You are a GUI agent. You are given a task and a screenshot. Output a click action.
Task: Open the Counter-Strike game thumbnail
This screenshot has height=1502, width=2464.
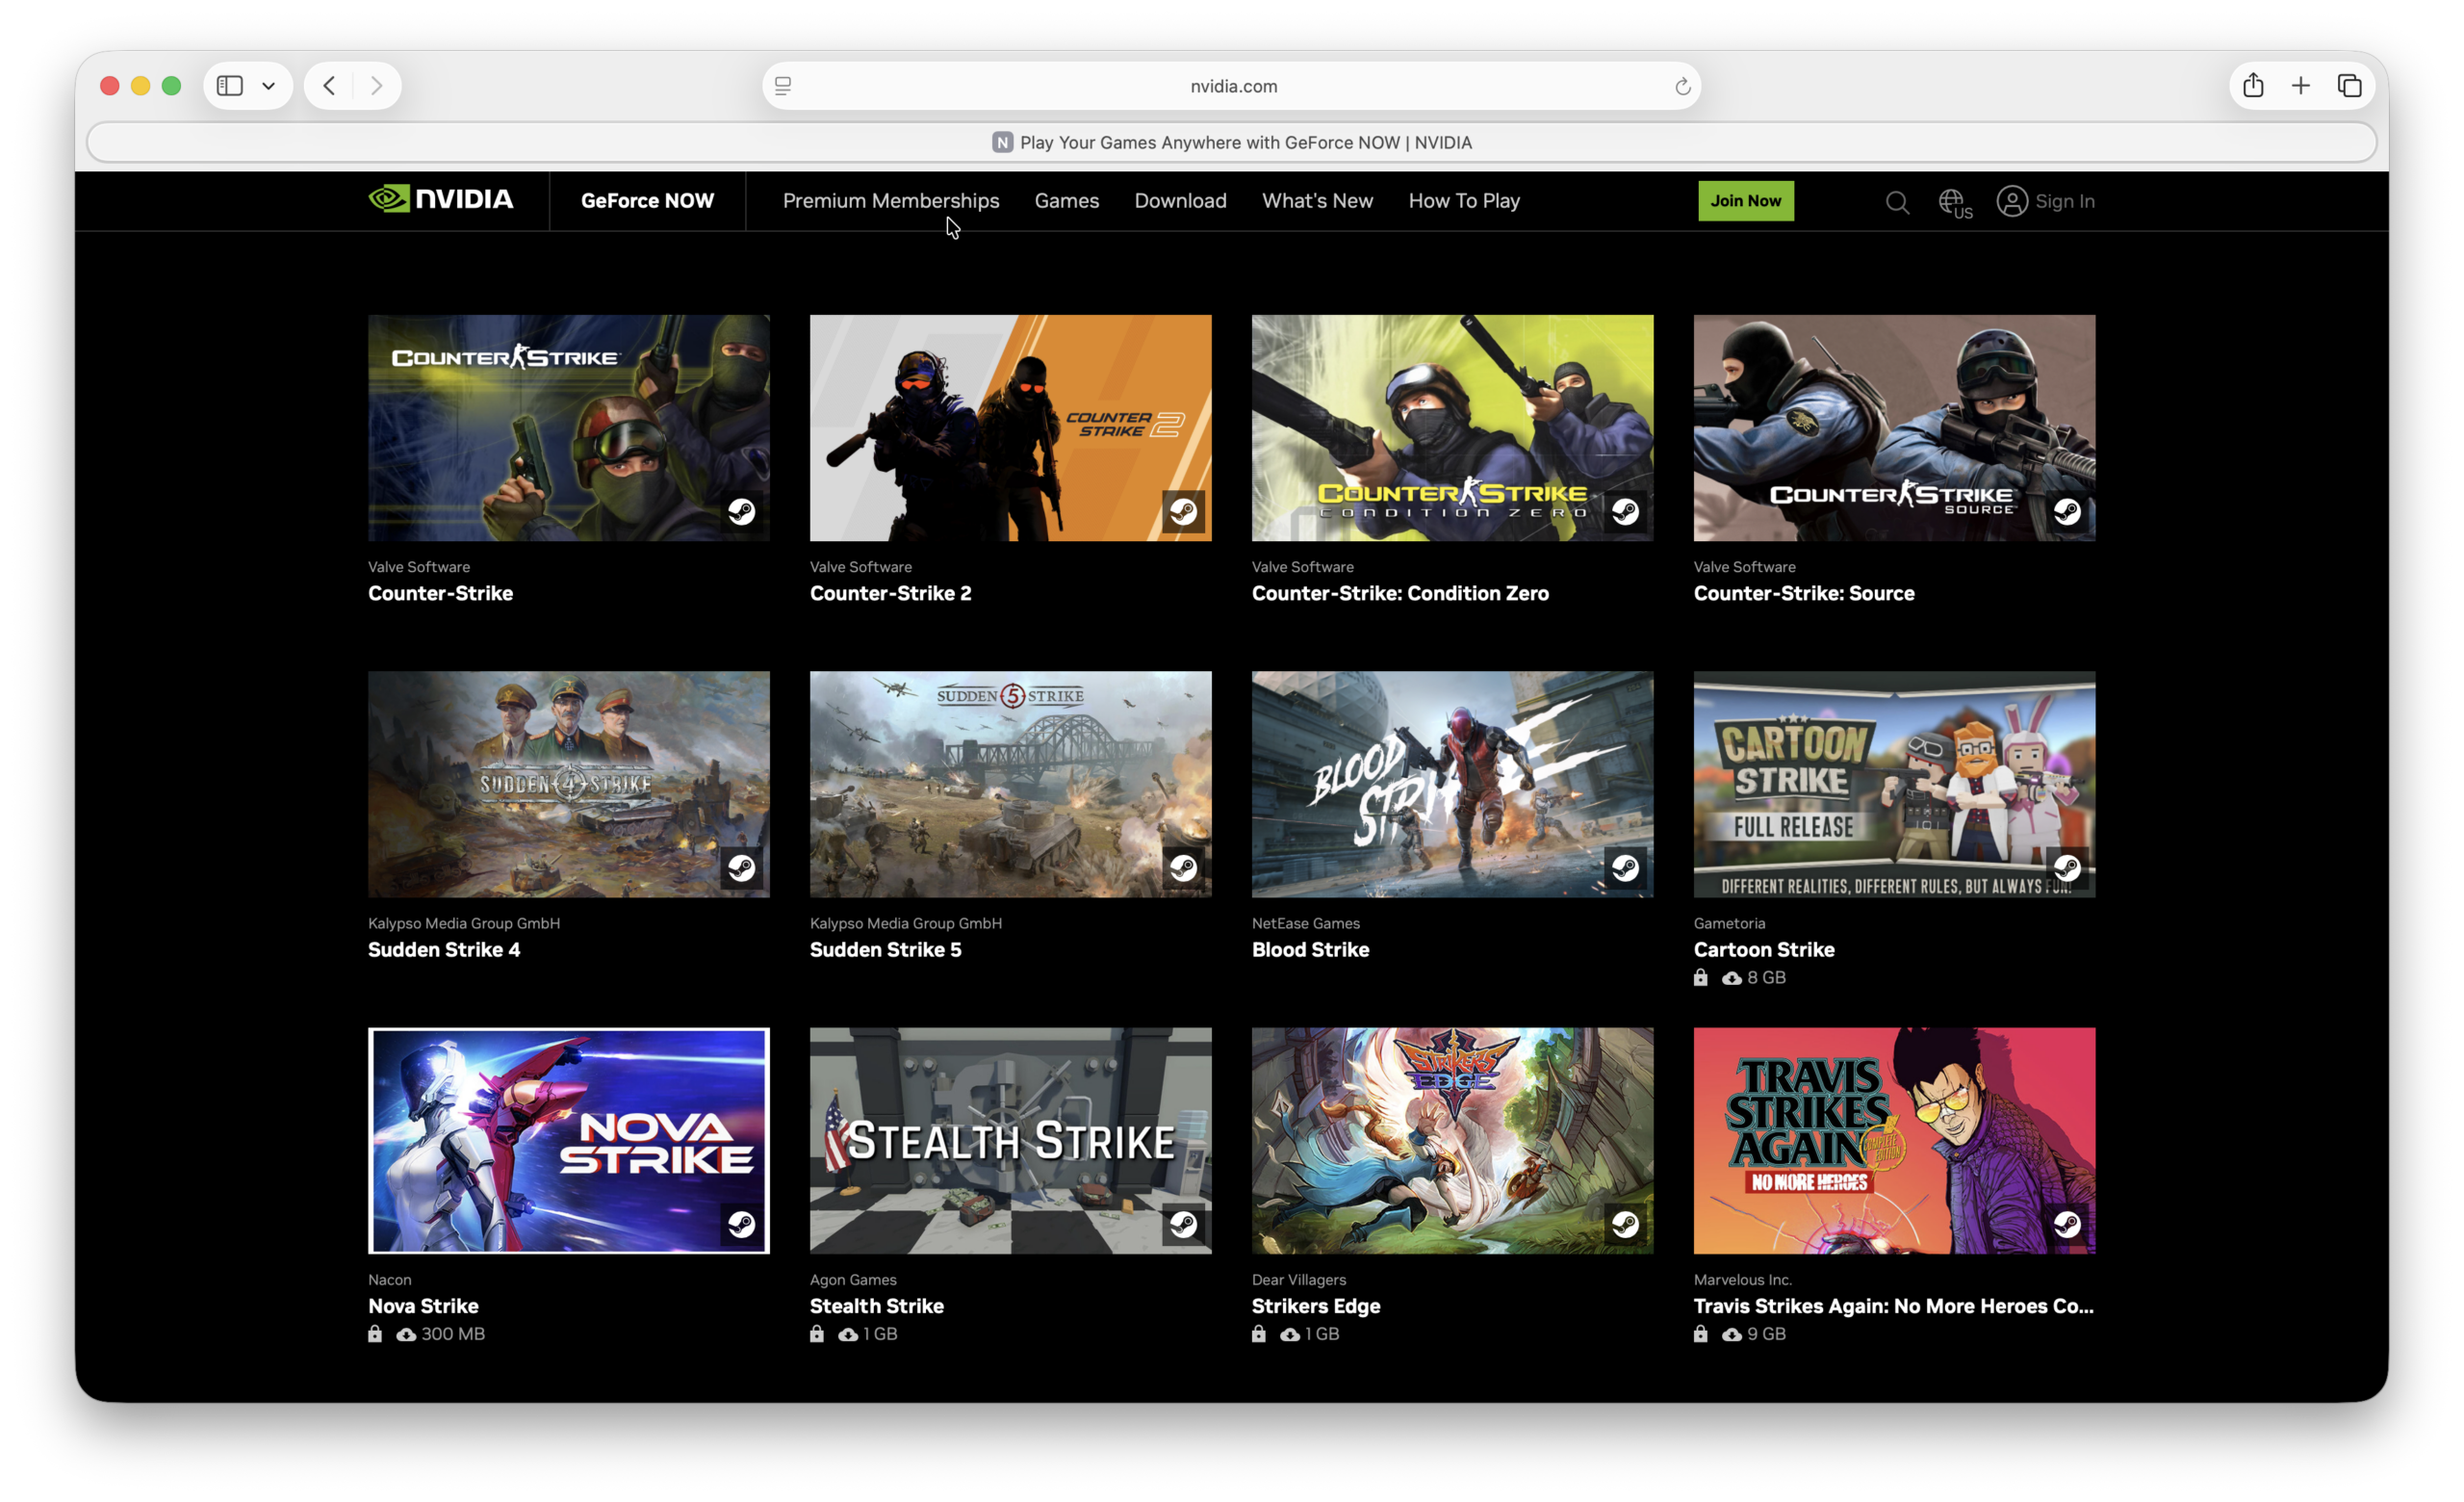[x=568, y=428]
